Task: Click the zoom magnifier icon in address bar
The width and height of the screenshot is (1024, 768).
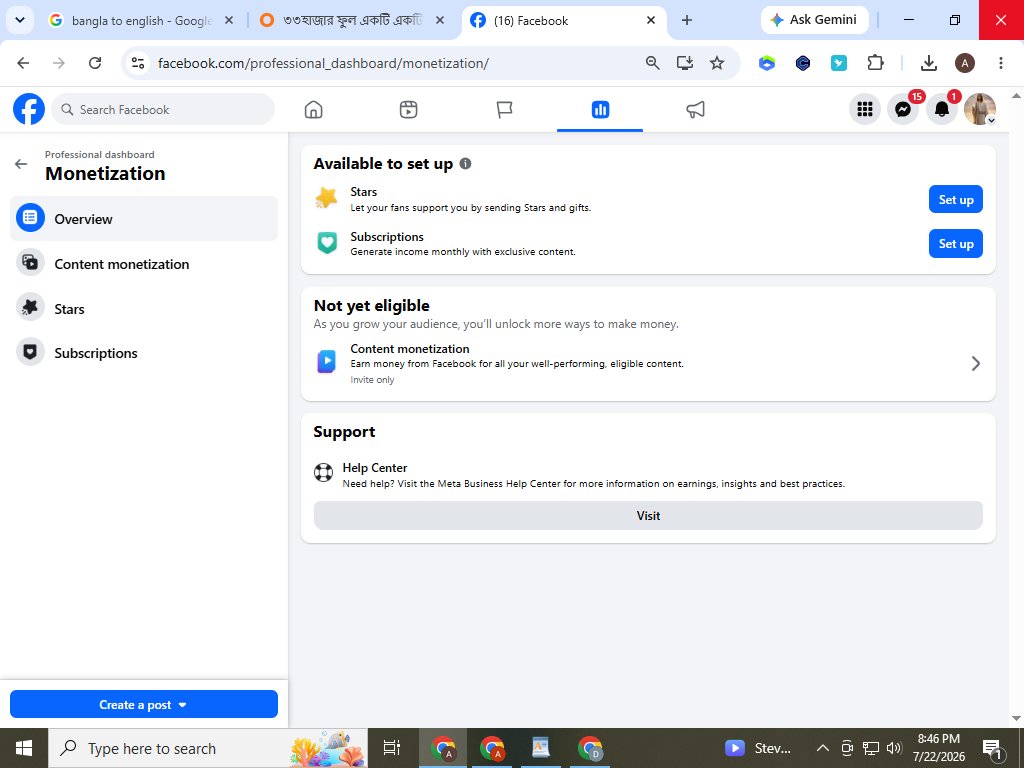Action: [x=652, y=63]
